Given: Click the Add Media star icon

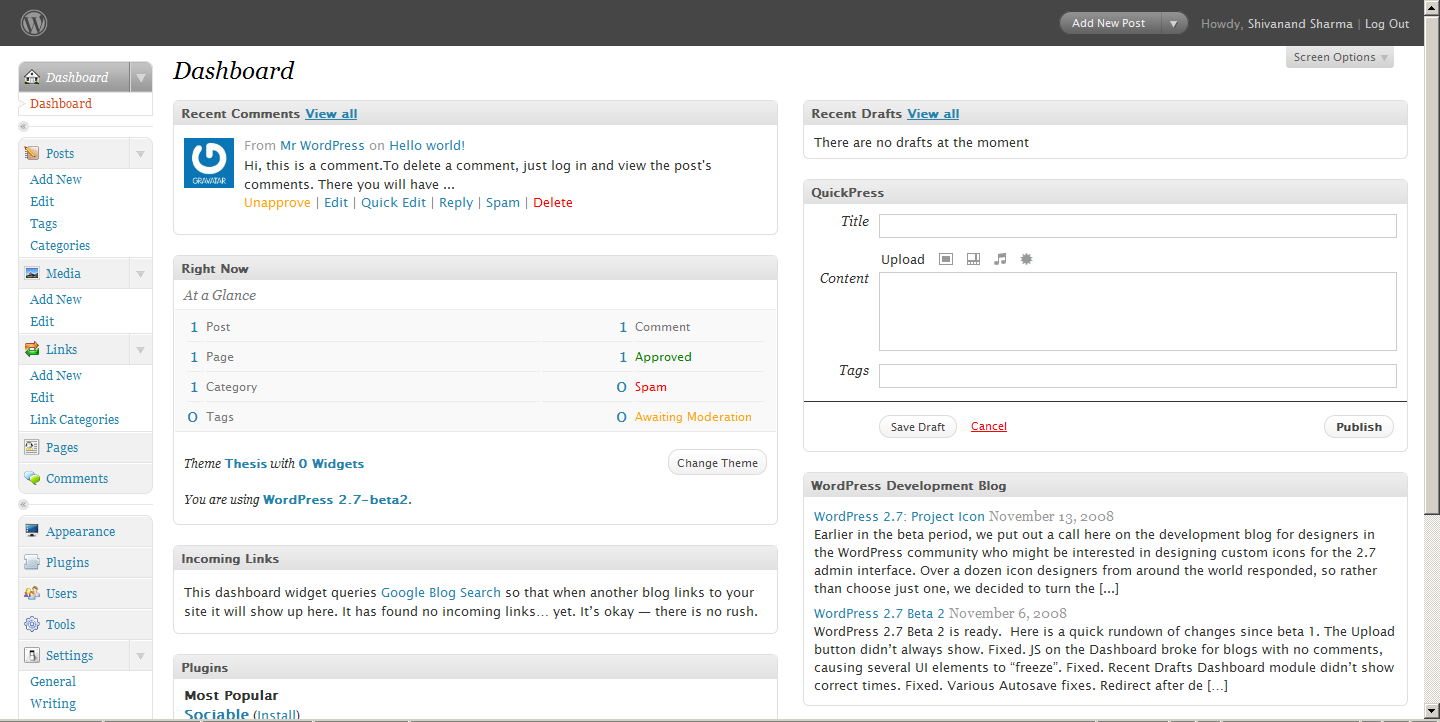Looking at the screenshot, I should (x=1026, y=259).
